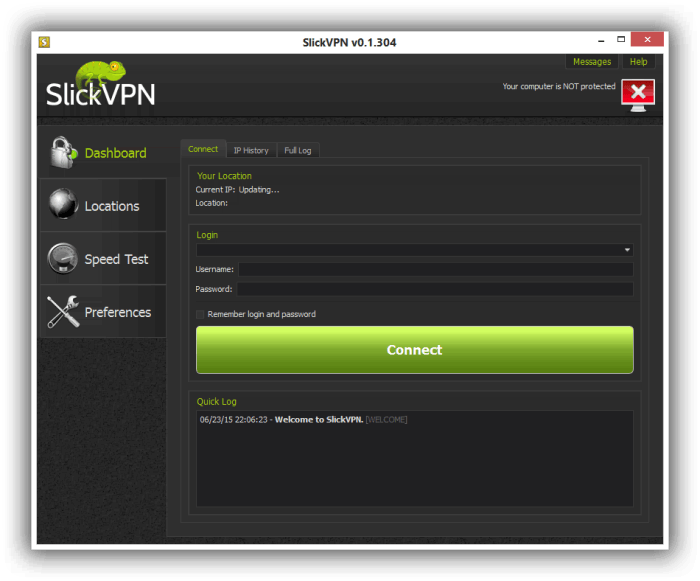Open the Messages button

pos(592,62)
